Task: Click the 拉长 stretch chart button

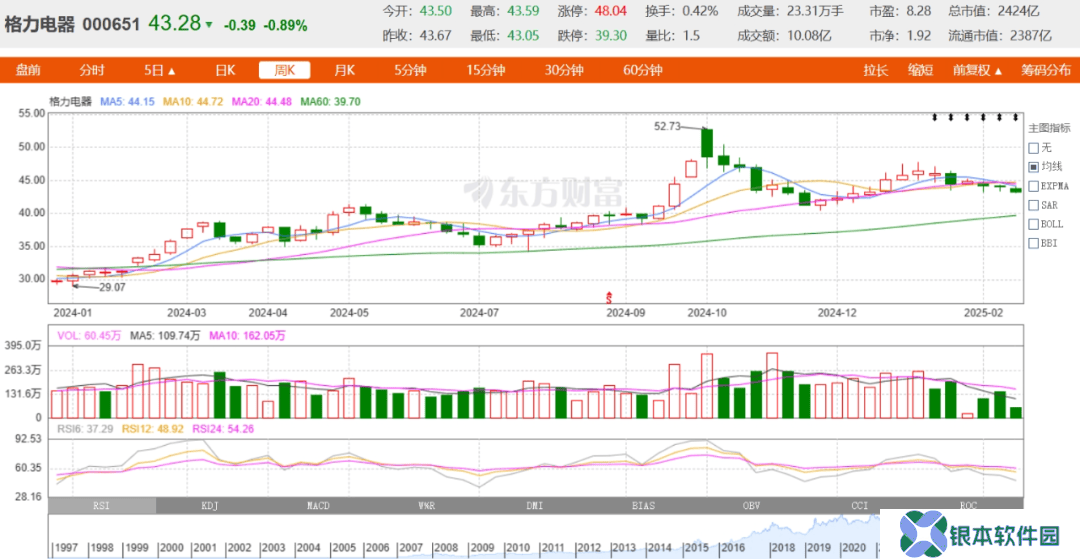Action: coord(876,70)
